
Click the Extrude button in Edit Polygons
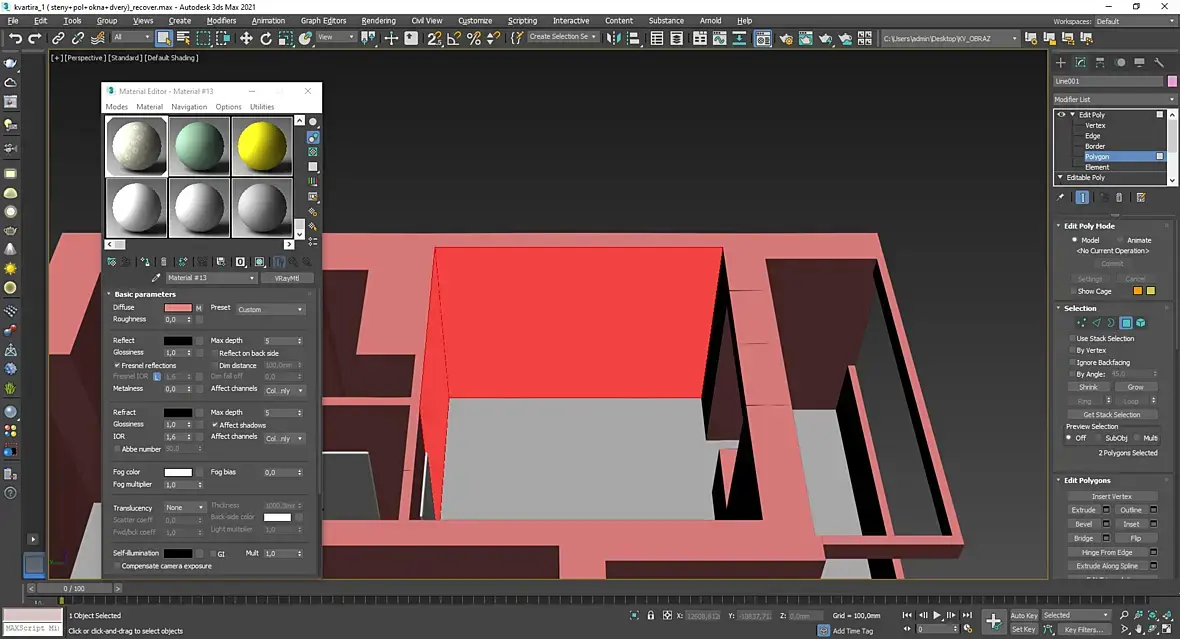[x=1084, y=510]
